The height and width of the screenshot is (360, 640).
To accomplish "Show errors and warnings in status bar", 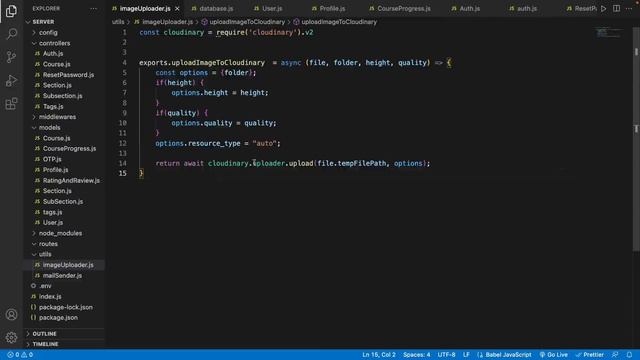I will pos(20,355).
